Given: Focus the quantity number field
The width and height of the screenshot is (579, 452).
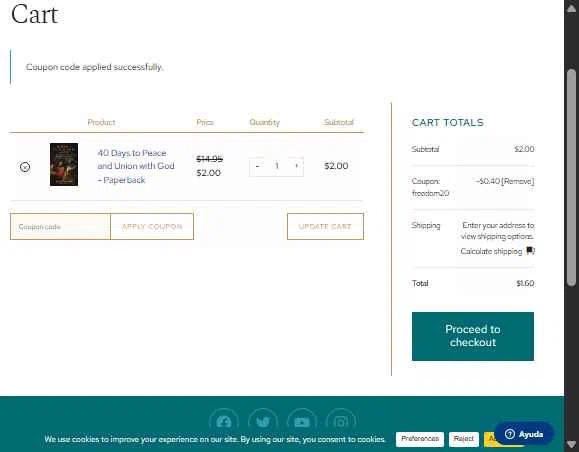Looking at the screenshot, I should 277,166.
